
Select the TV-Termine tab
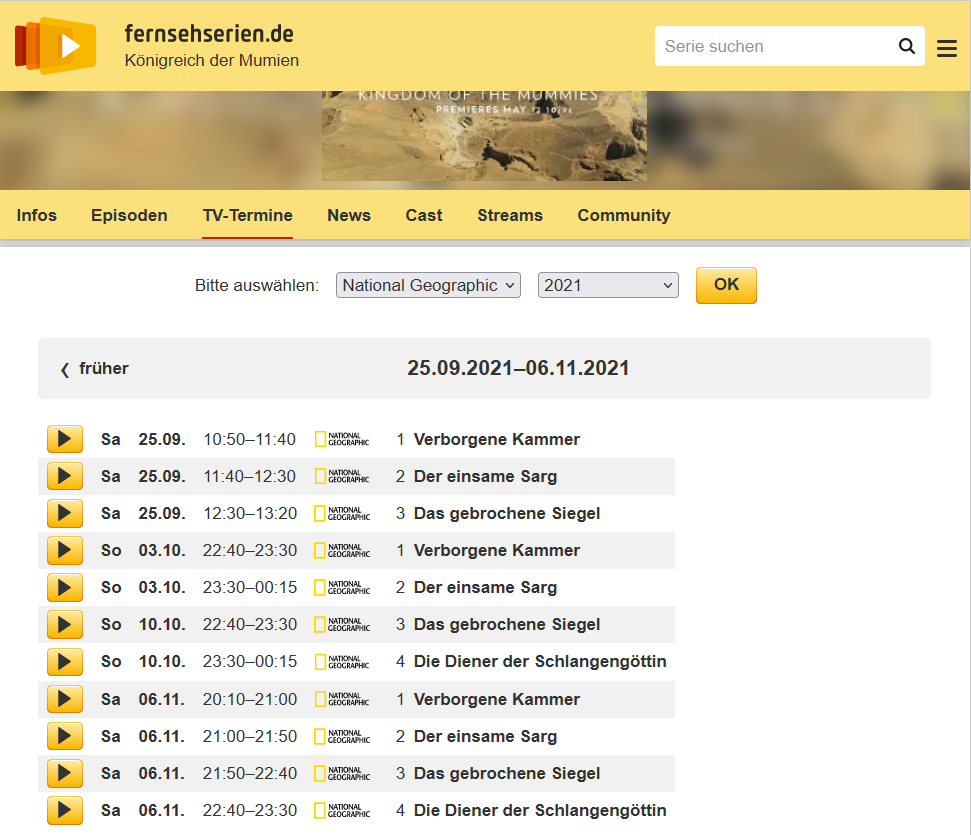click(247, 215)
